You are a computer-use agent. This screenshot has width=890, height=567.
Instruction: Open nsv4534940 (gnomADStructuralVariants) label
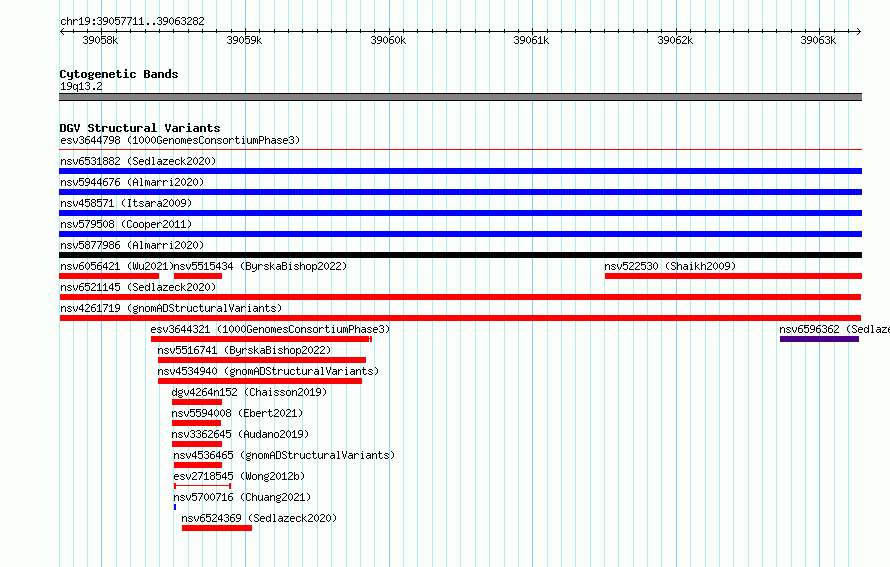coord(268,371)
